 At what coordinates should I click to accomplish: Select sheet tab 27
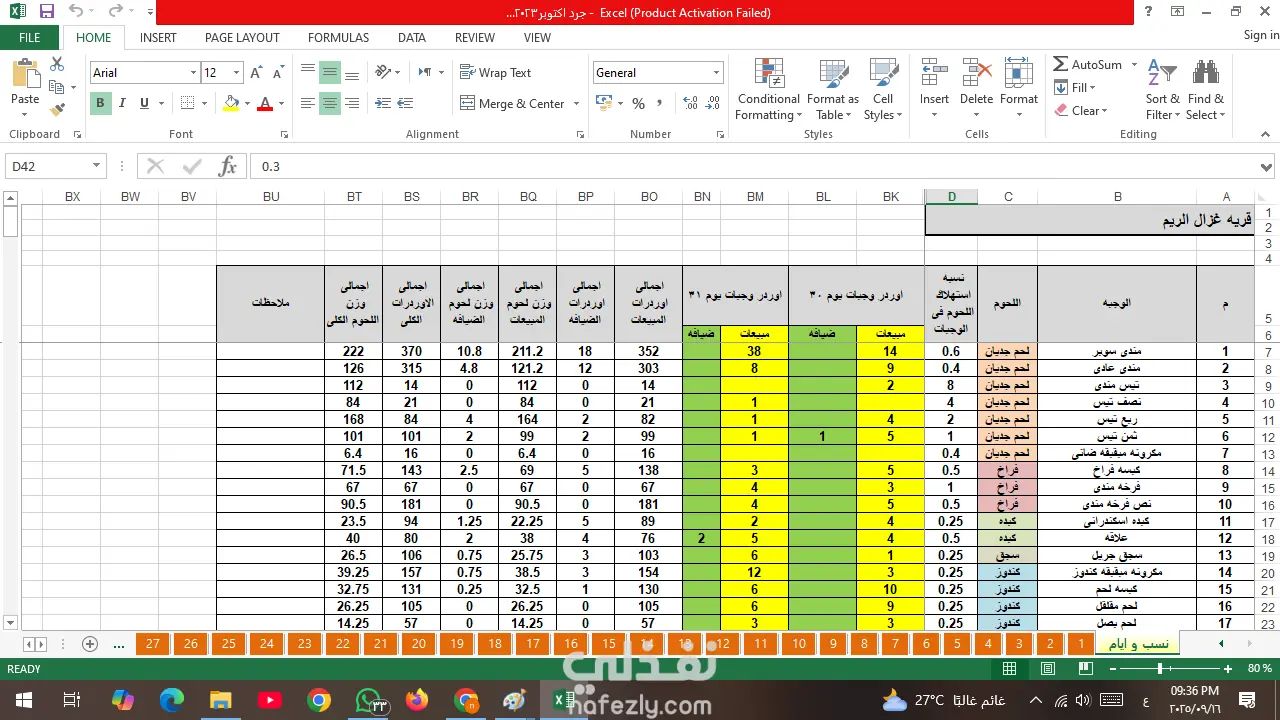[x=153, y=644]
